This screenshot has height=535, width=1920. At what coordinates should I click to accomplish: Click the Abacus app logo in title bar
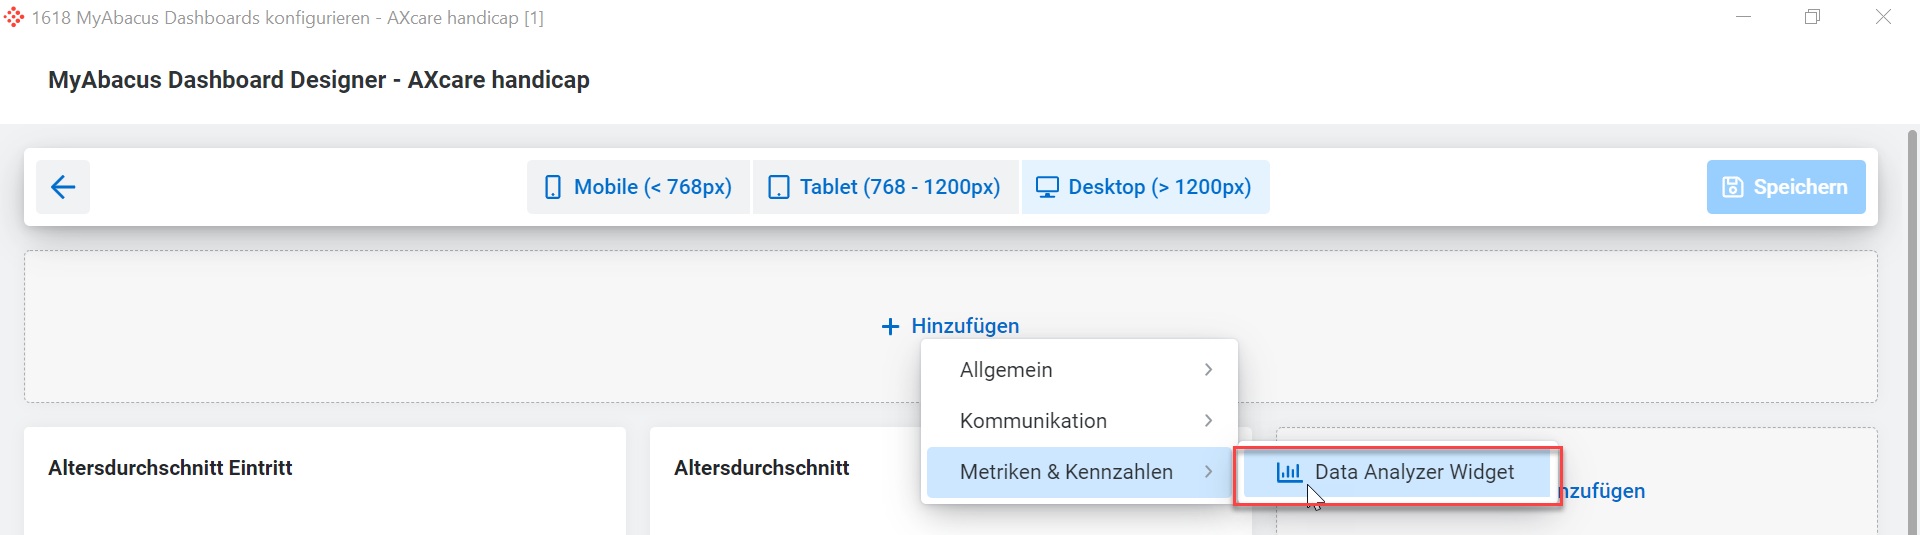14,17
